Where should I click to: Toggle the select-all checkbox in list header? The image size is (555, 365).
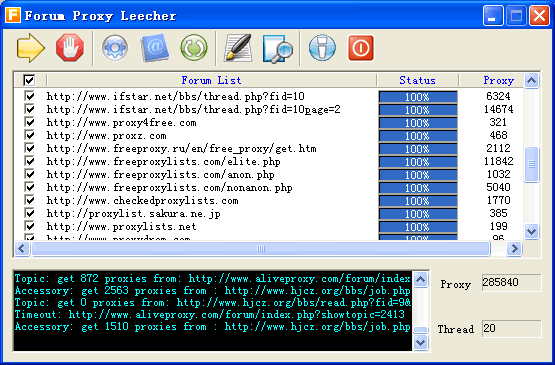coord(29,80)
